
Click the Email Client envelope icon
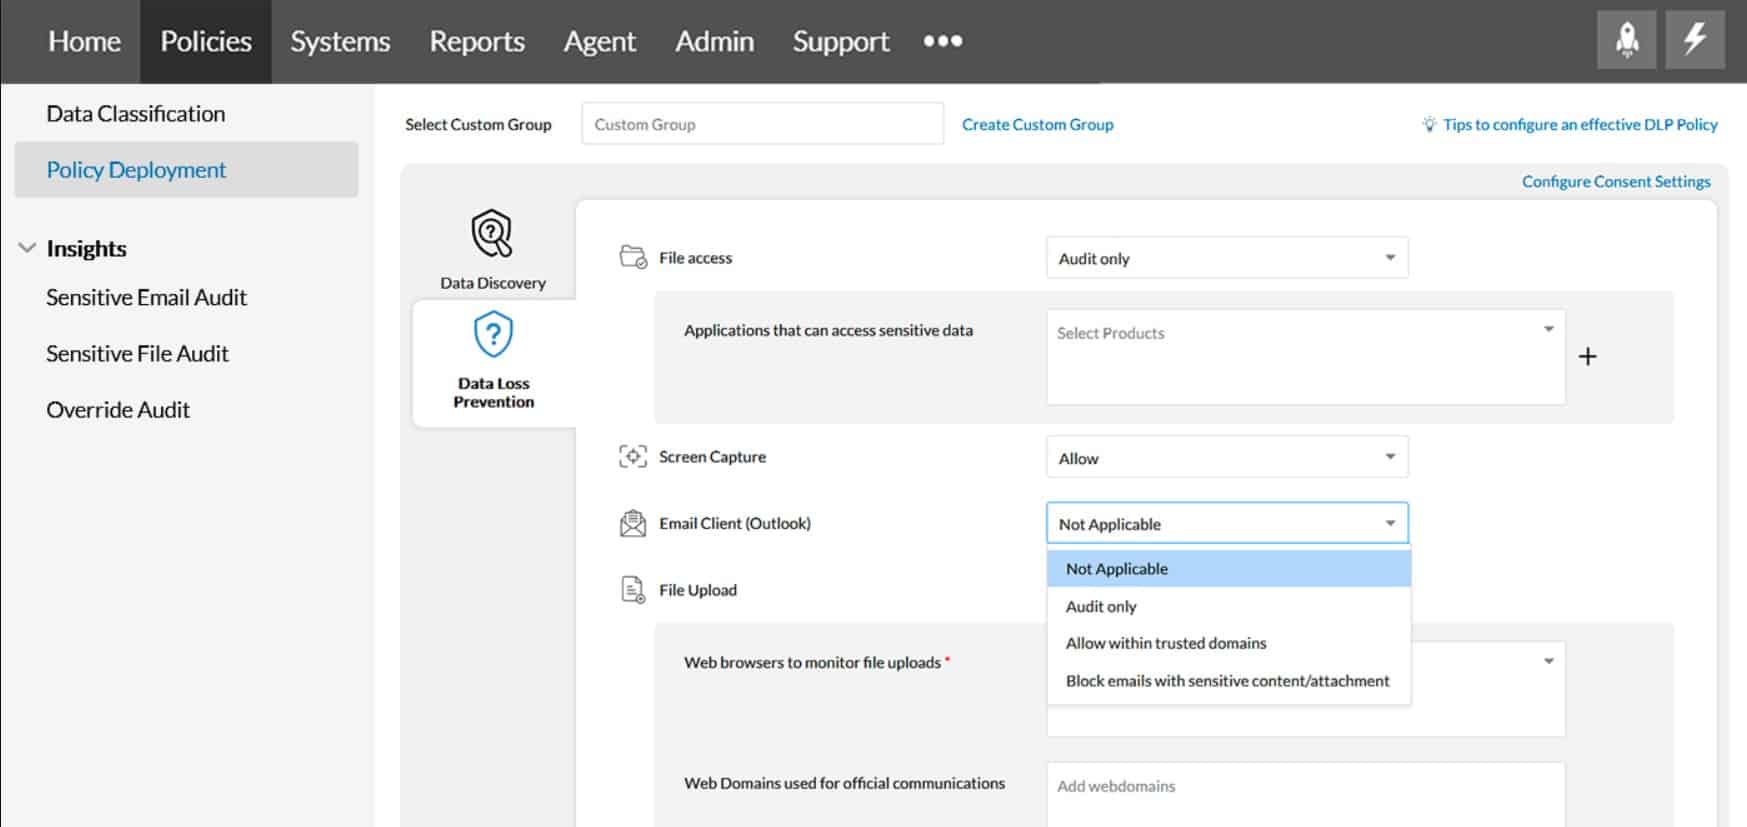[x=633, y=523]
